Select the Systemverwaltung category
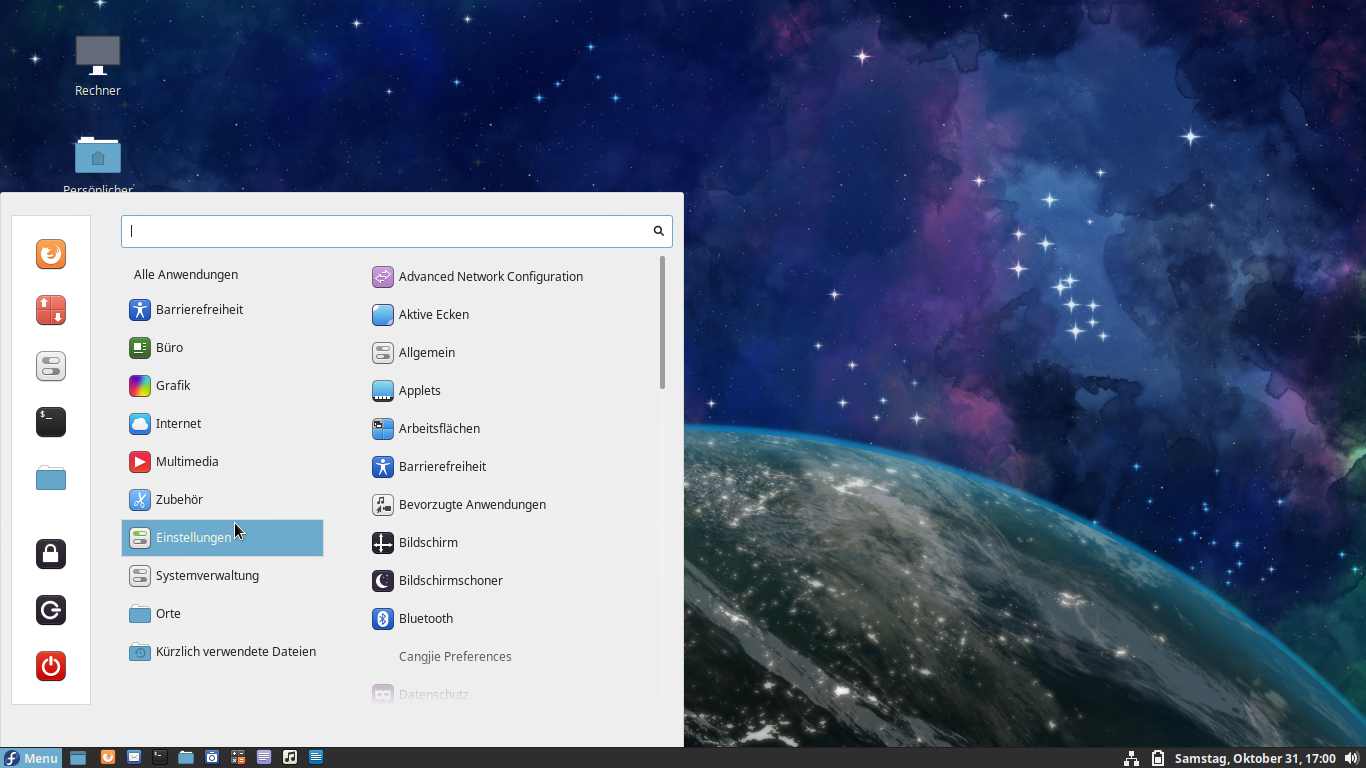 click(x=222, y=576)
